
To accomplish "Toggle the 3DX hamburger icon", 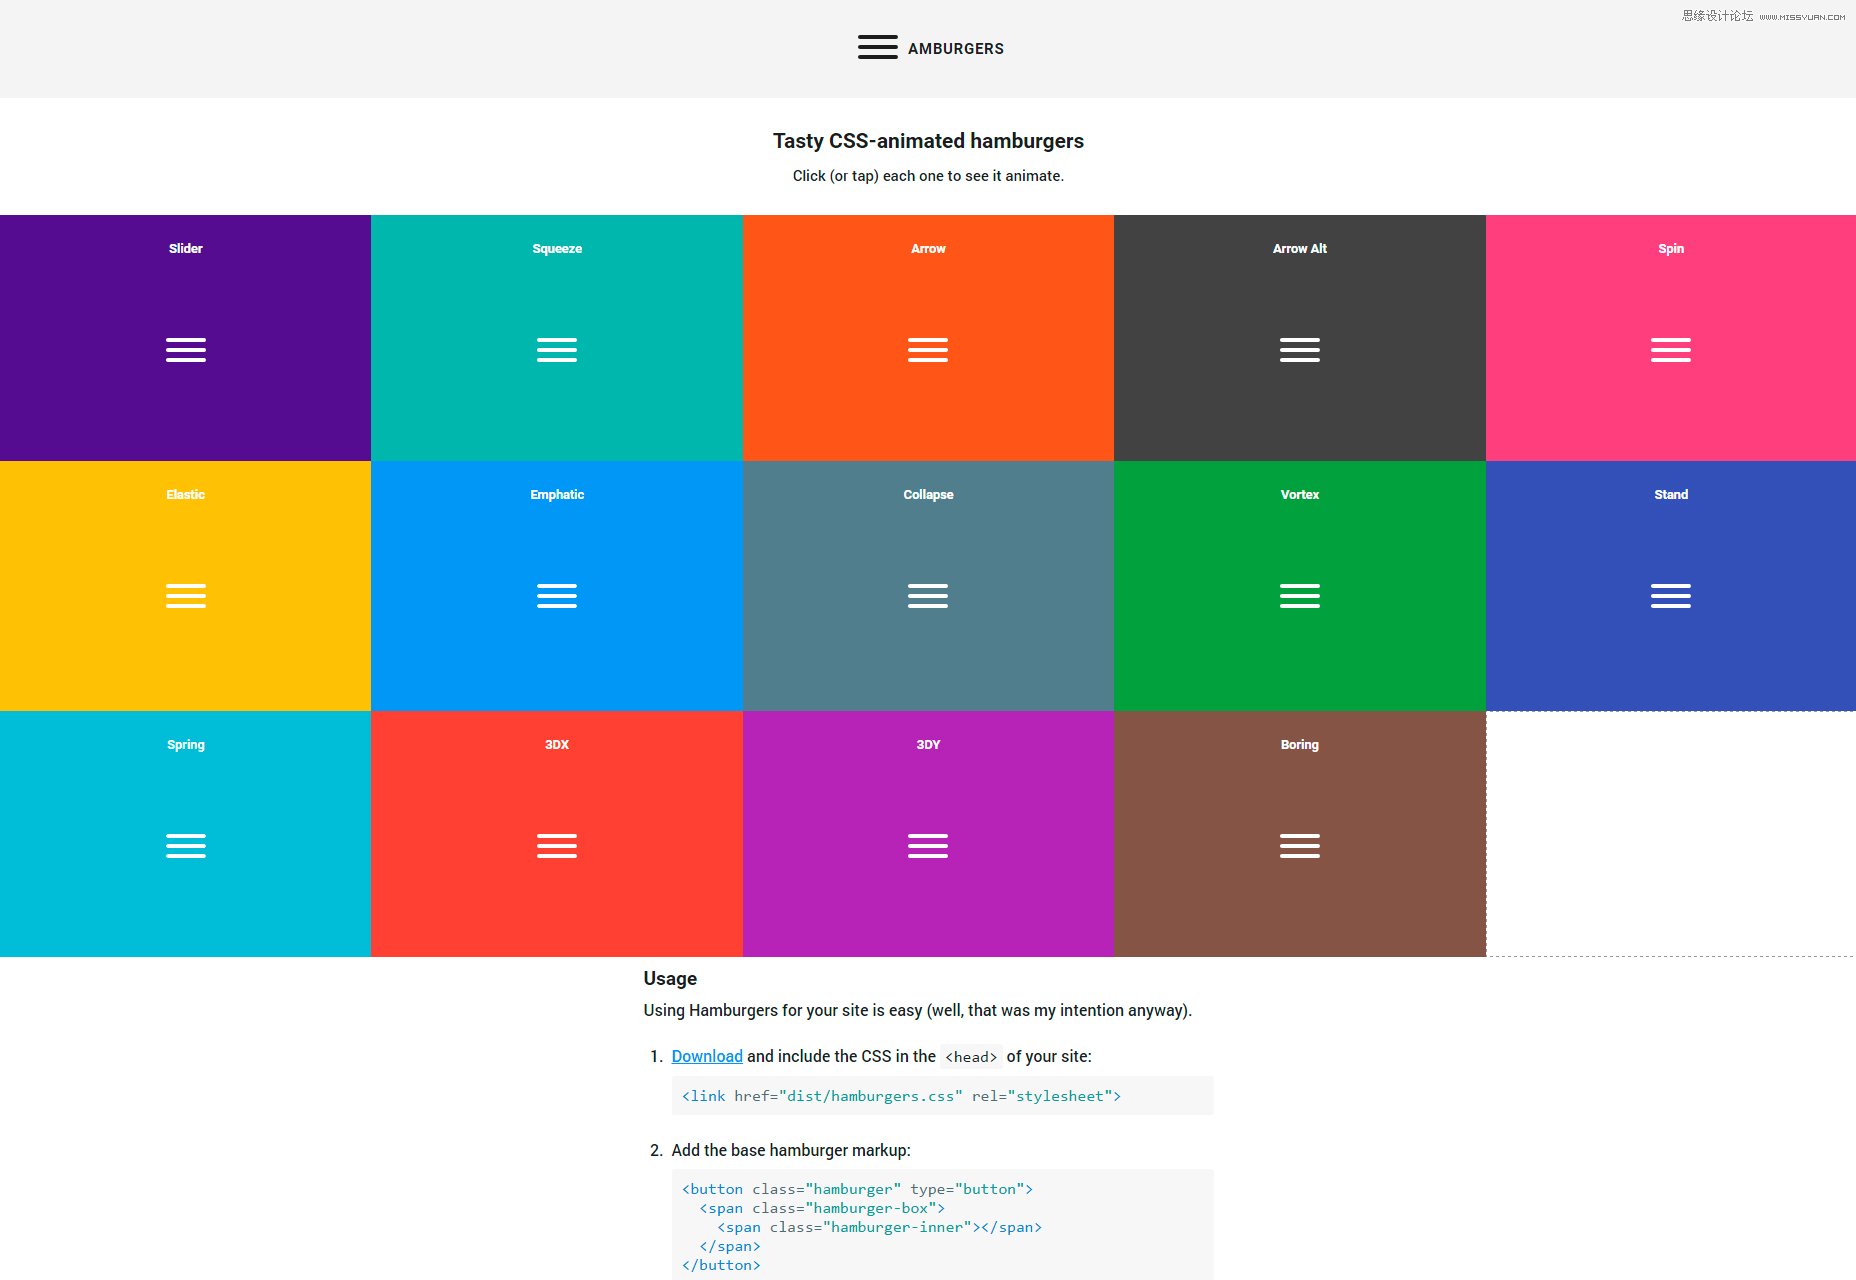I will pyautogui.click(x=557, y=846).
